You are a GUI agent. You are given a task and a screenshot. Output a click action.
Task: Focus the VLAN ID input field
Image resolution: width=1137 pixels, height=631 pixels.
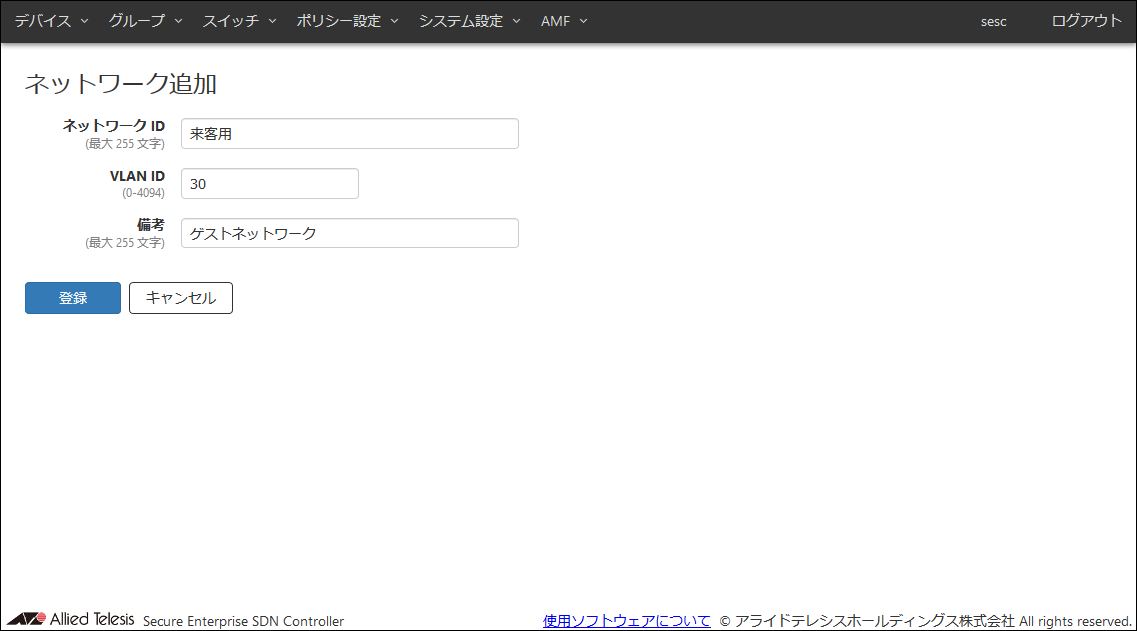click(270, 183)
